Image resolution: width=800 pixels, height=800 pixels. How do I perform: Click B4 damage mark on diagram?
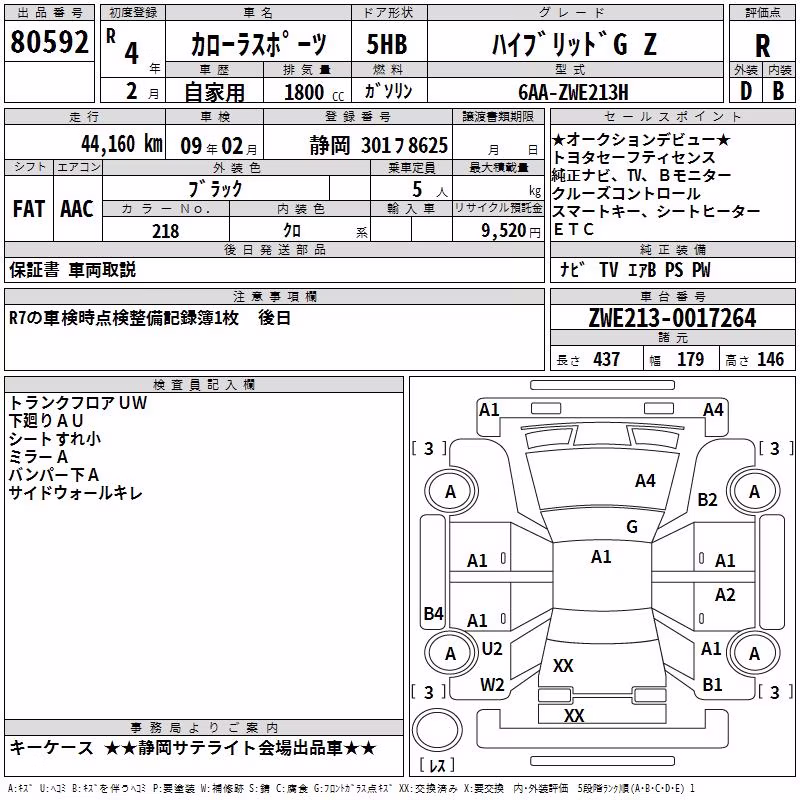click(x=434, y=613)
